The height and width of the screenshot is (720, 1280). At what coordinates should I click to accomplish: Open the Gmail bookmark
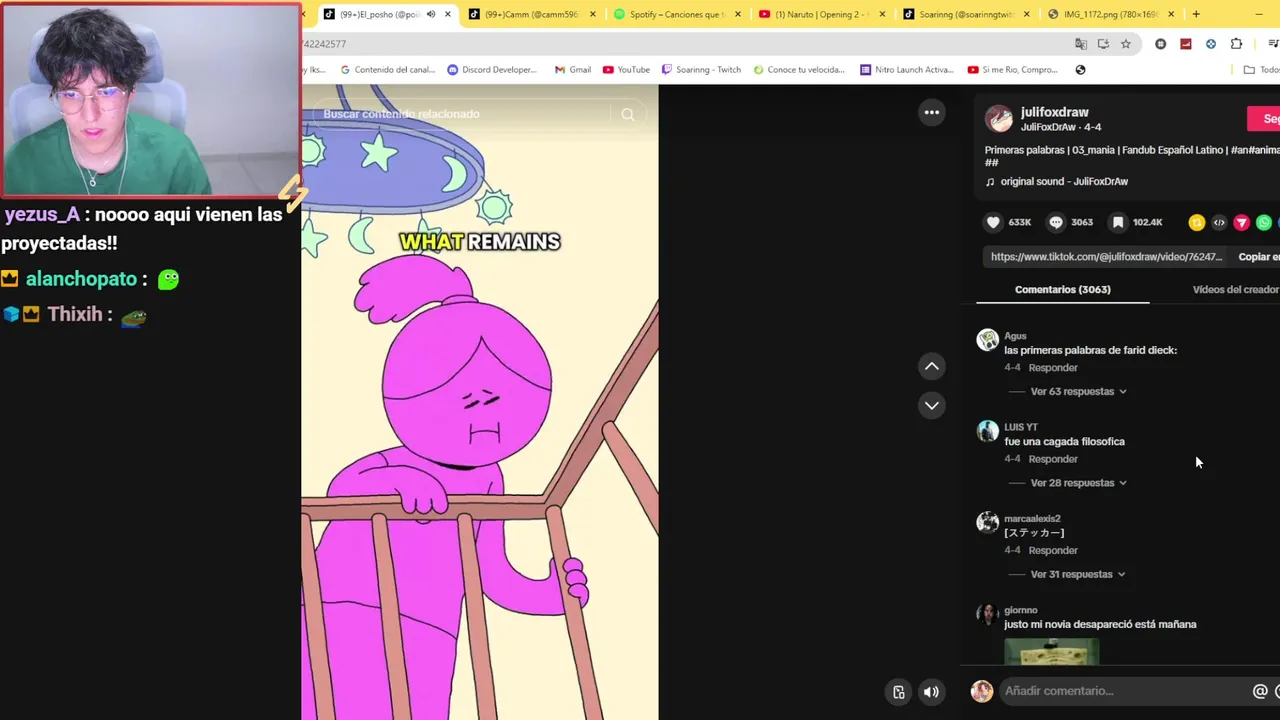(x=572, y=70)
